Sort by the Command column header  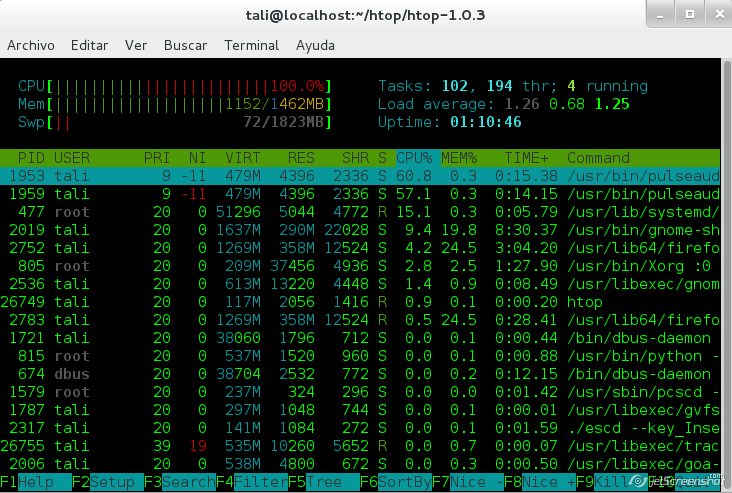tap(598, 158)
